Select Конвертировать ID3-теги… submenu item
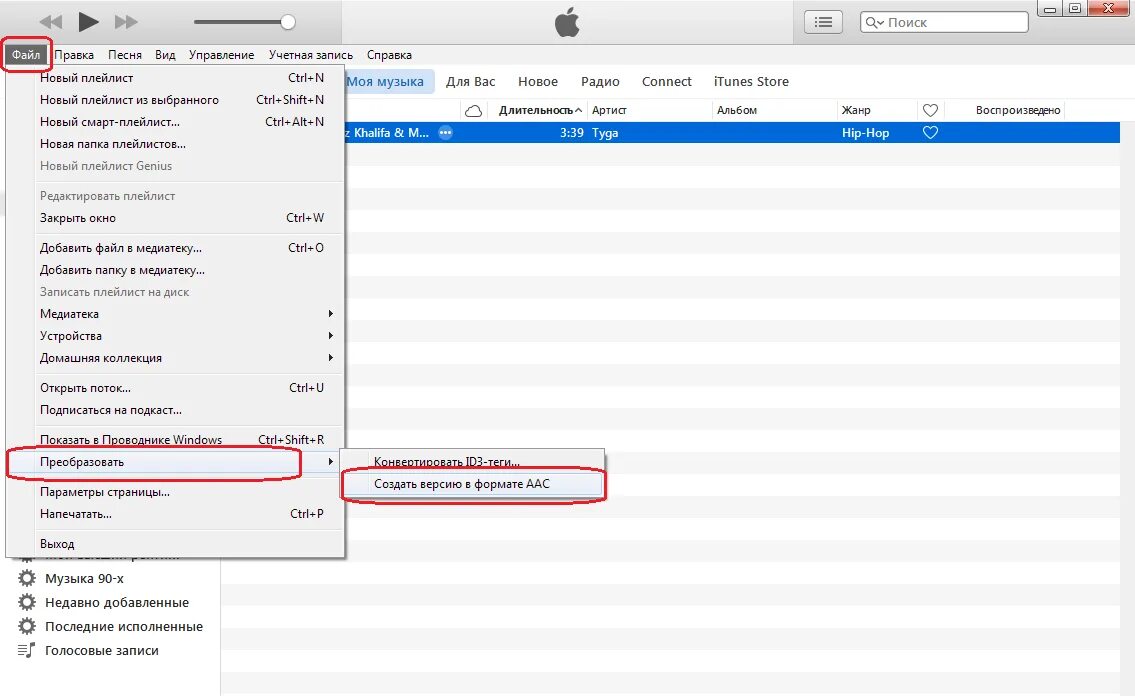This screenshot has height=696, width=1135. (473, 462)
